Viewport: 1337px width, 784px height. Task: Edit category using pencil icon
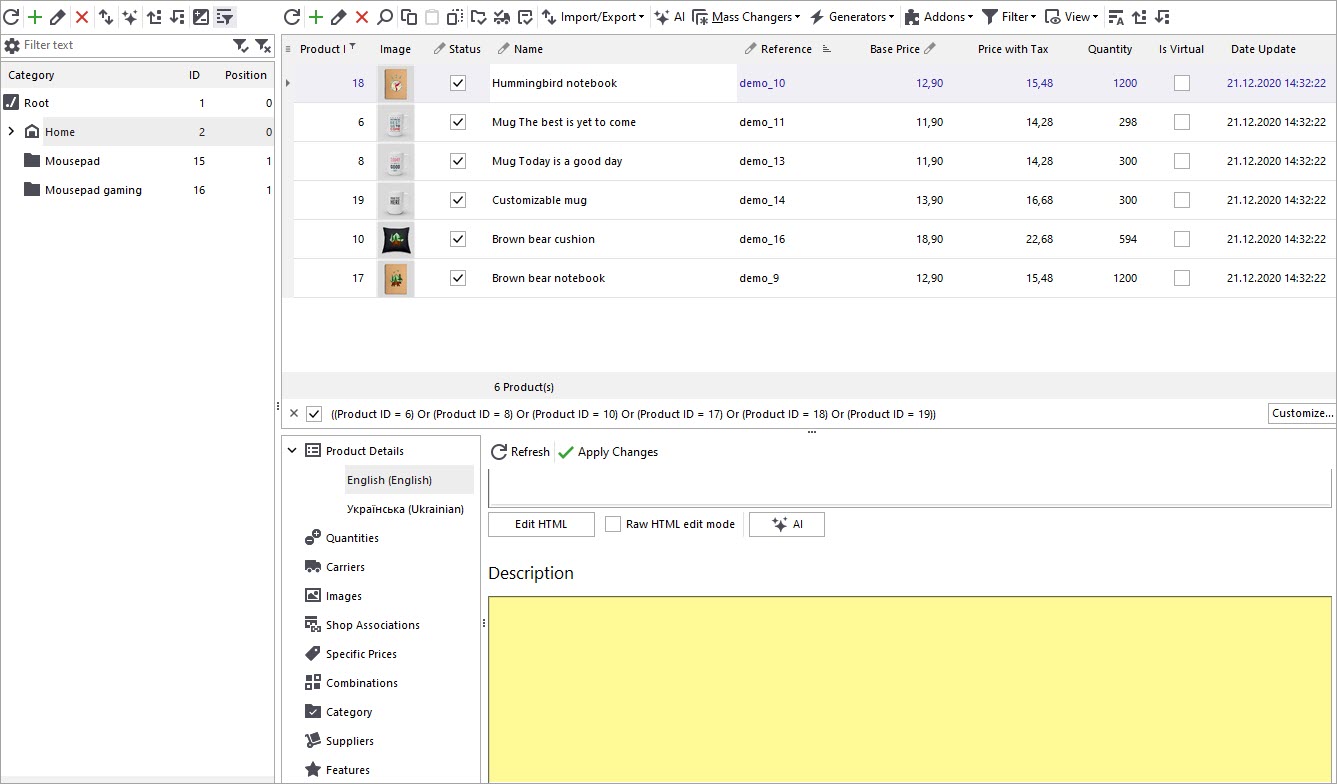pyautogui.click(x=58, y=17)
